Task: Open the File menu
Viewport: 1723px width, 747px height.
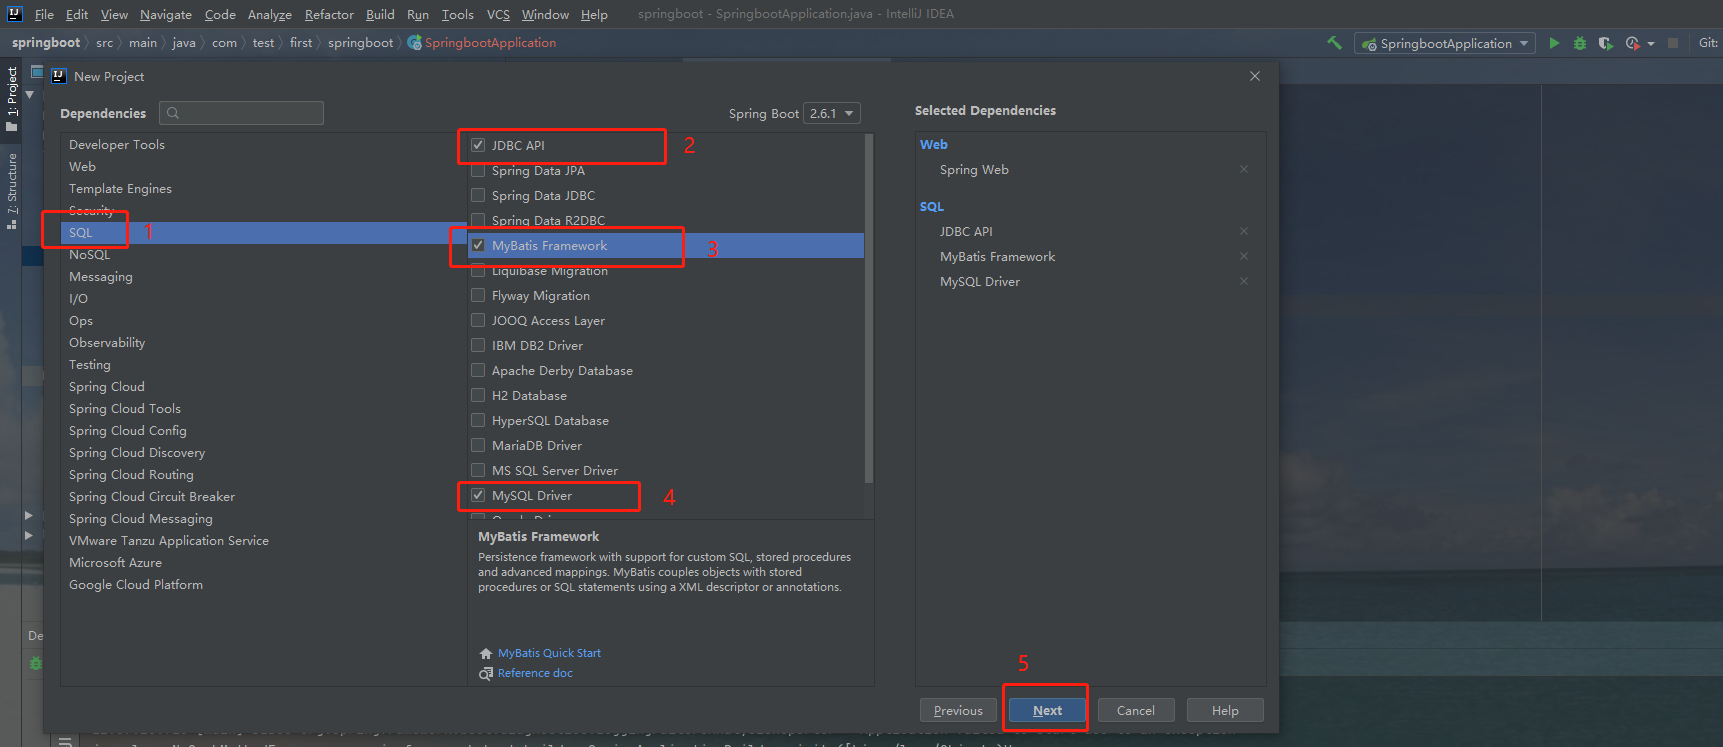Action: click(x=44, y=14)
